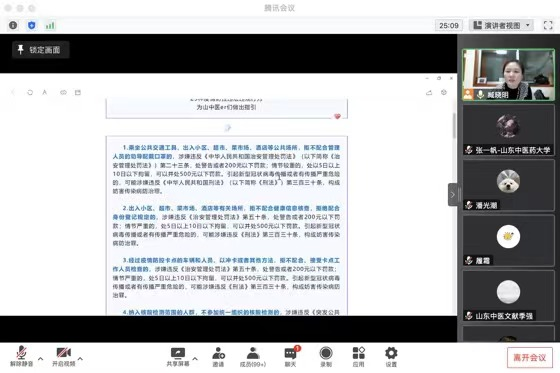
Task: Expand audio options arrow beside microphone
Action: (40, 359)
